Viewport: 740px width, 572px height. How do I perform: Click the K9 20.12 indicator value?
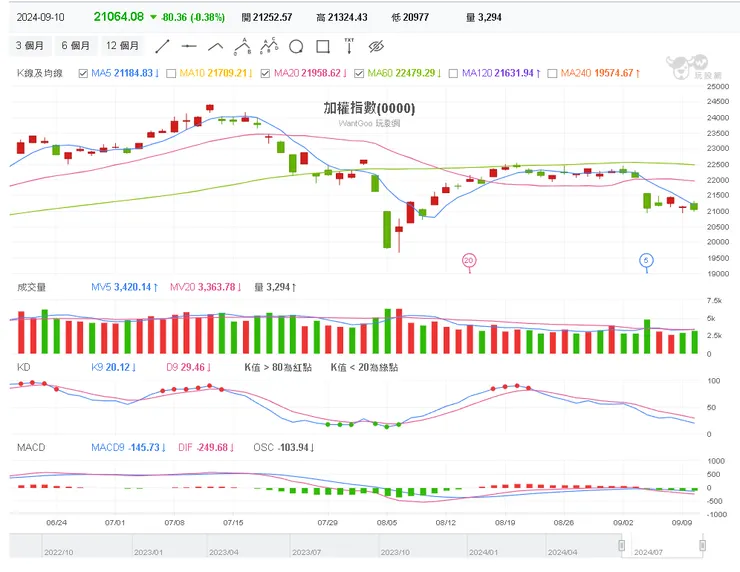[114, 367]
